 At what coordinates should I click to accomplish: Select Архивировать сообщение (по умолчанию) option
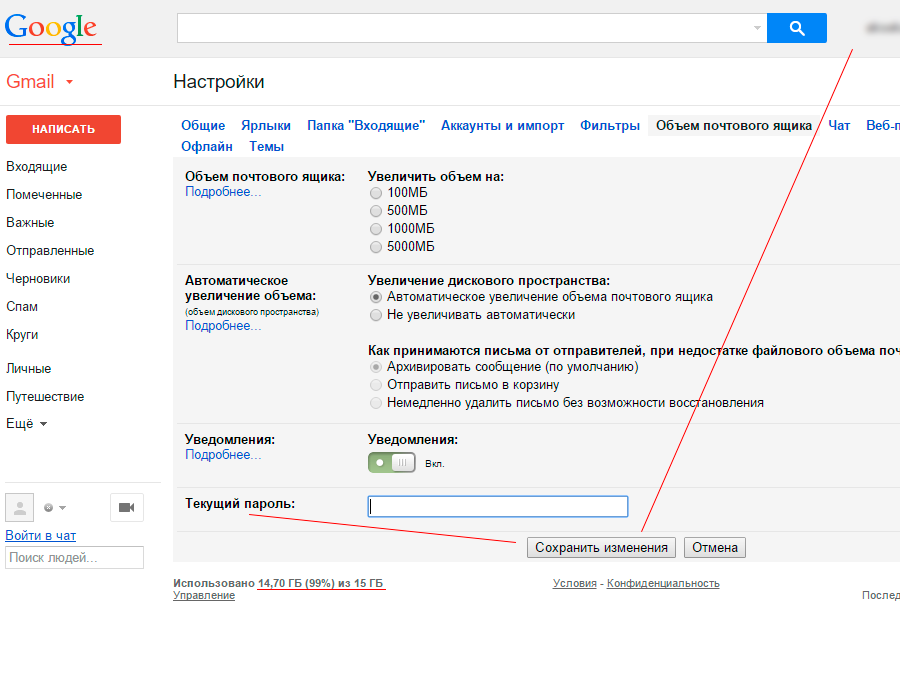click(376, 367)
